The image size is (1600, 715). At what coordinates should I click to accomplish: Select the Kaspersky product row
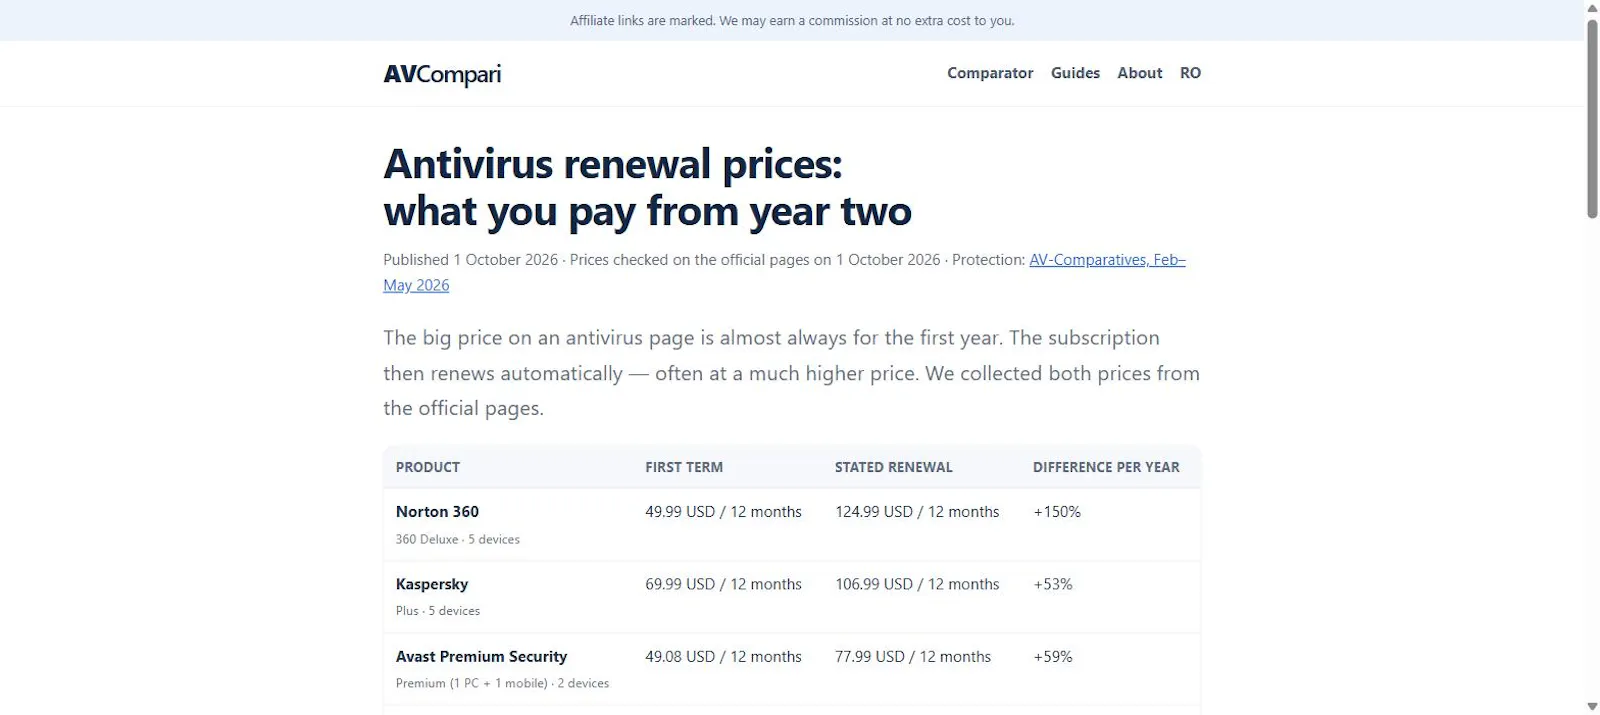[x=792, y=597]
